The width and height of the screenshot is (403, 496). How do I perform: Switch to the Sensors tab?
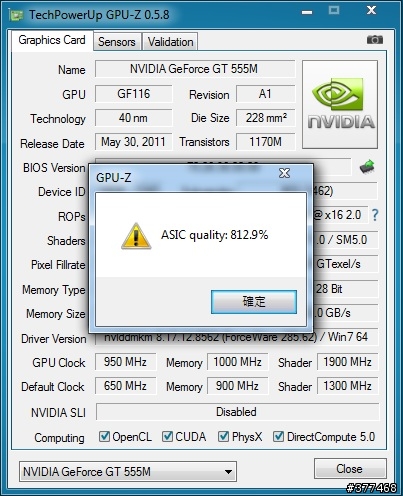pos(117,42)
